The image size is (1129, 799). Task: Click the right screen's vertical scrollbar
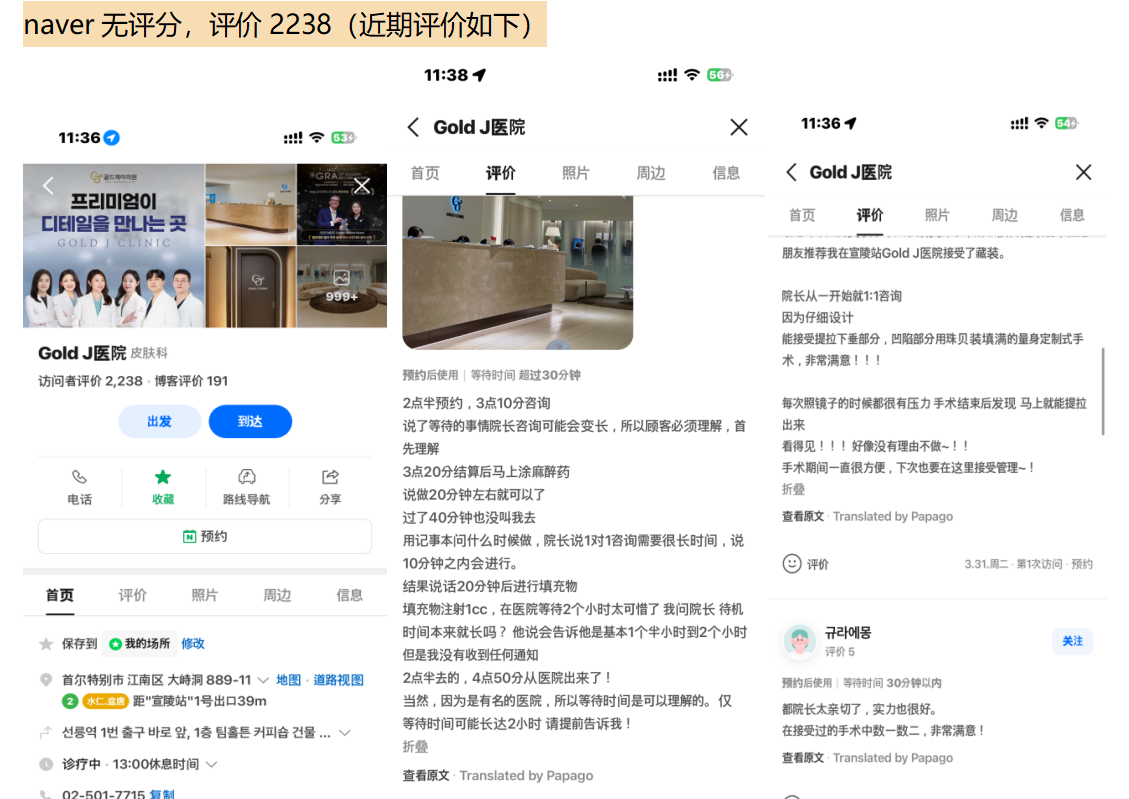1103,392
